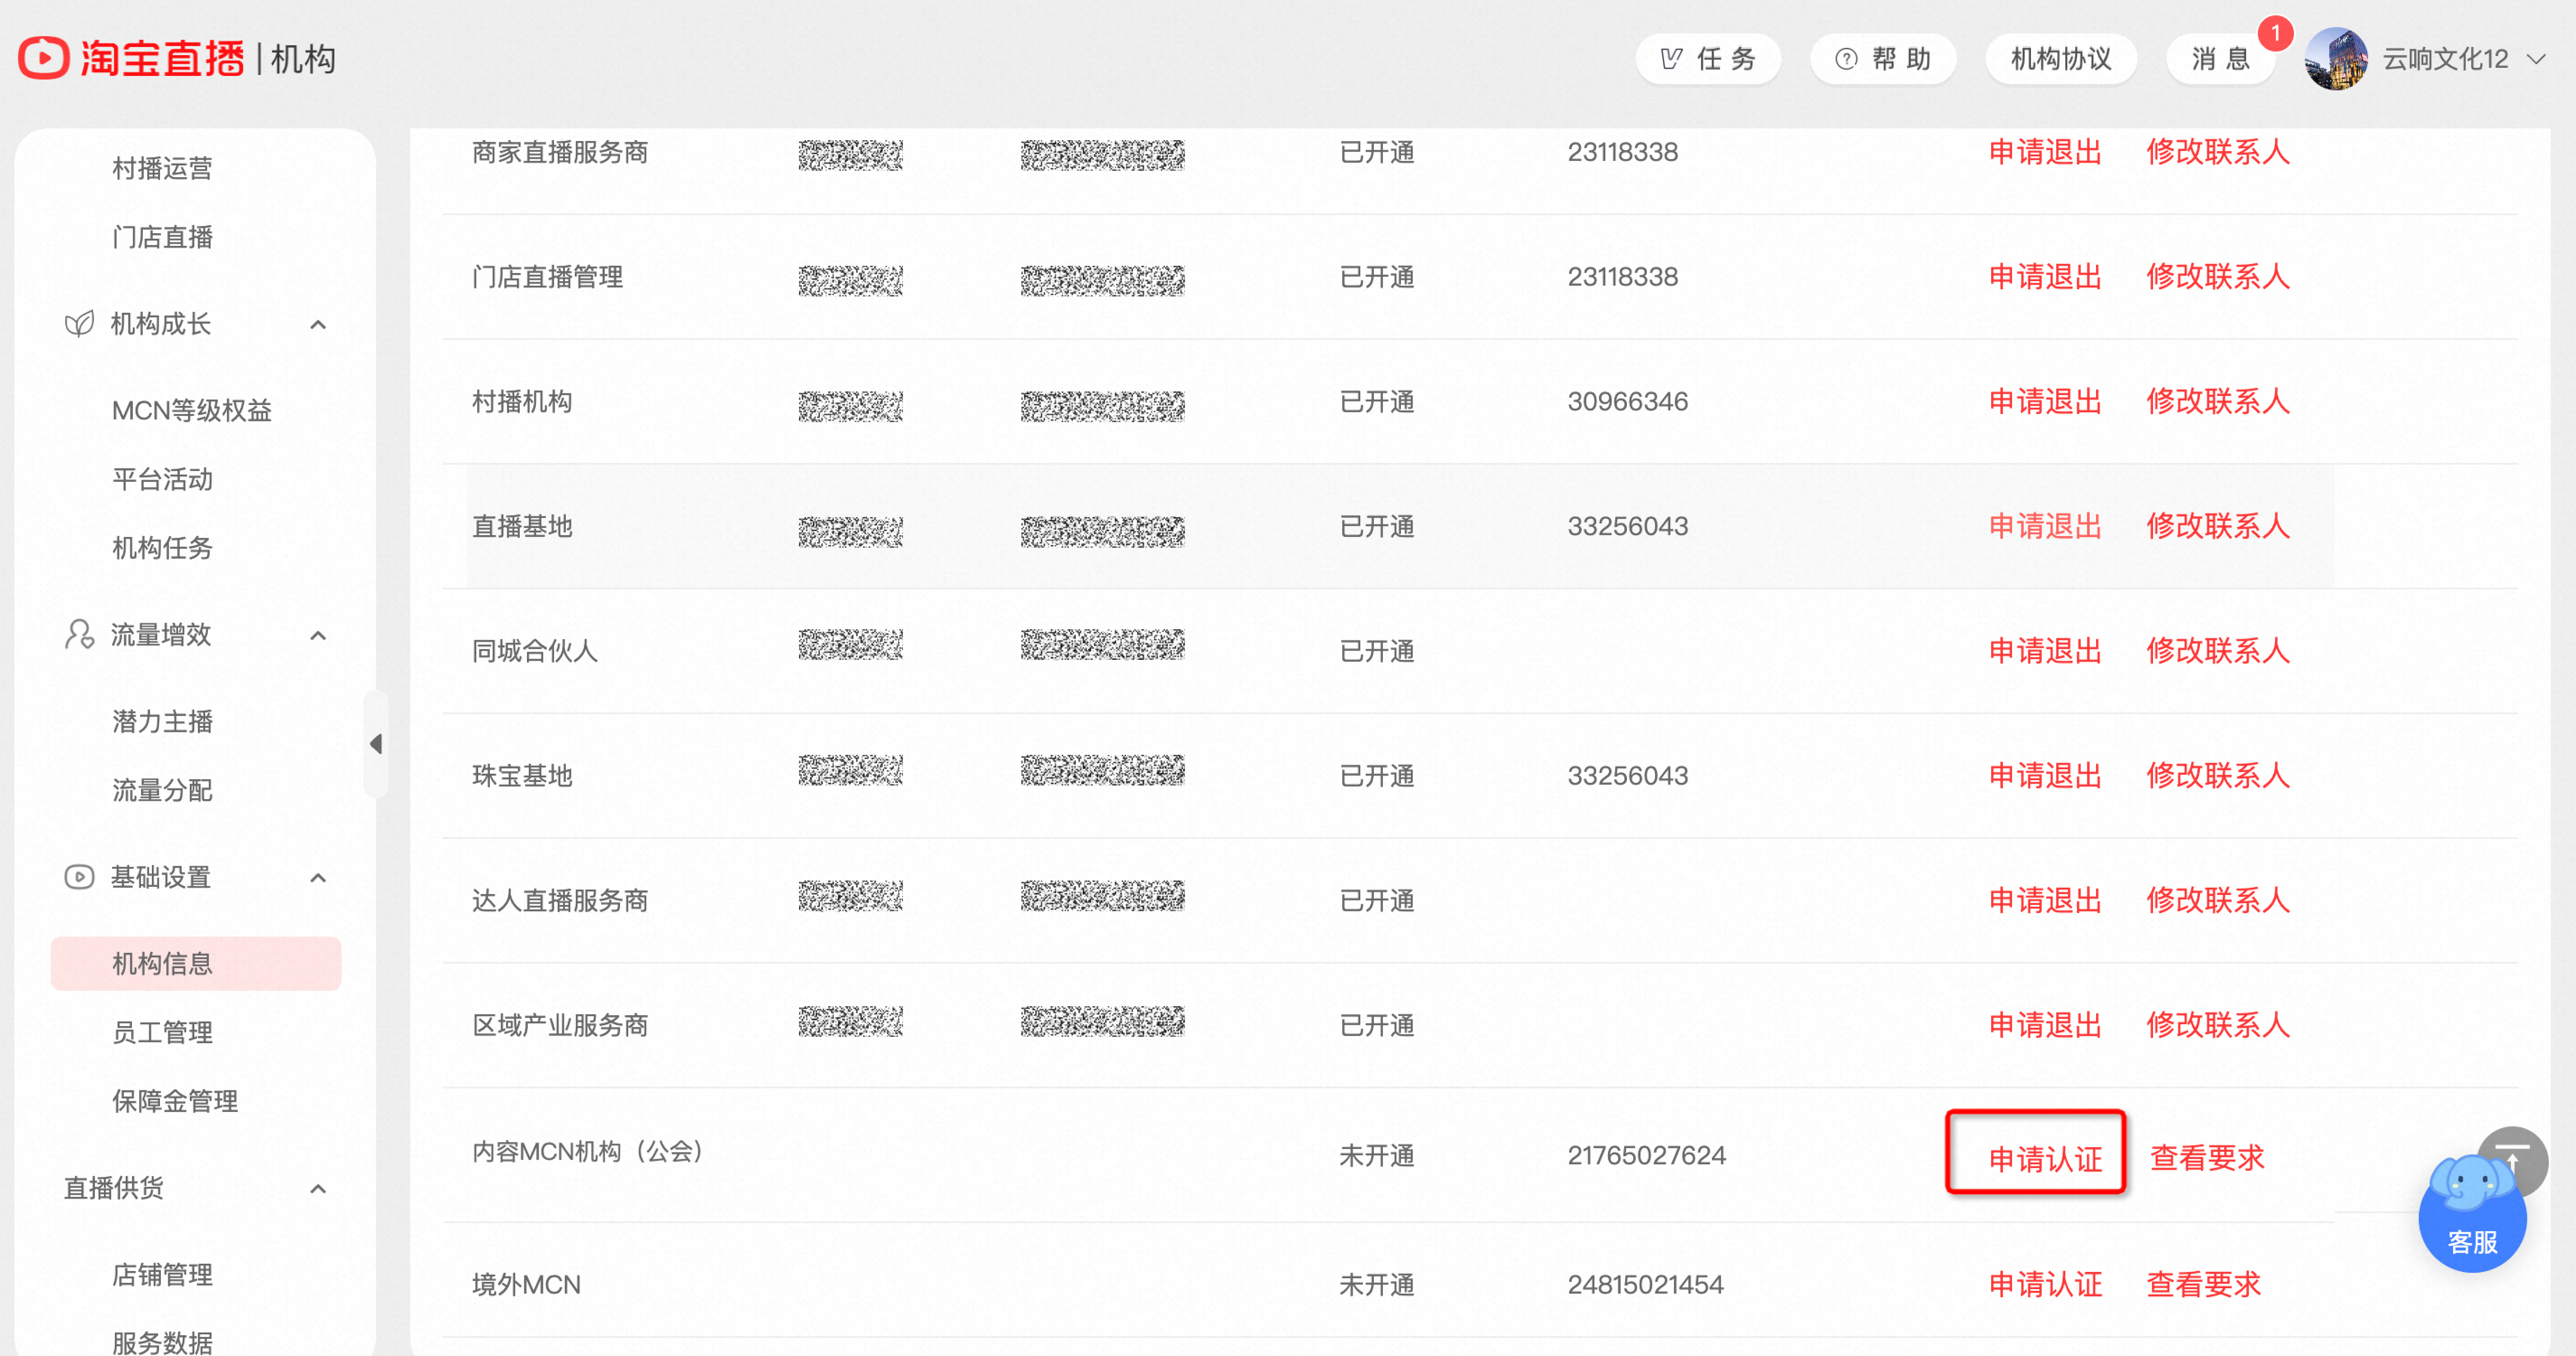Open the 消息 messages button
The height and width of the screenshot is (1356, 2576).
[2221, 59]
